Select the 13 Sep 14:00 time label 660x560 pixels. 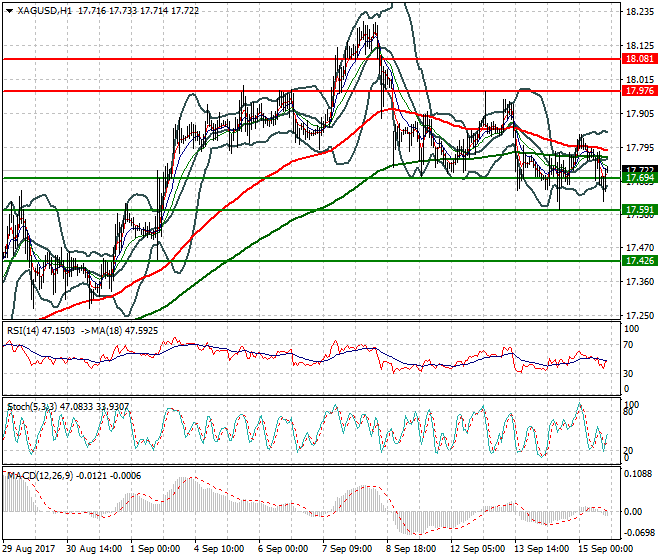[542, 549]
